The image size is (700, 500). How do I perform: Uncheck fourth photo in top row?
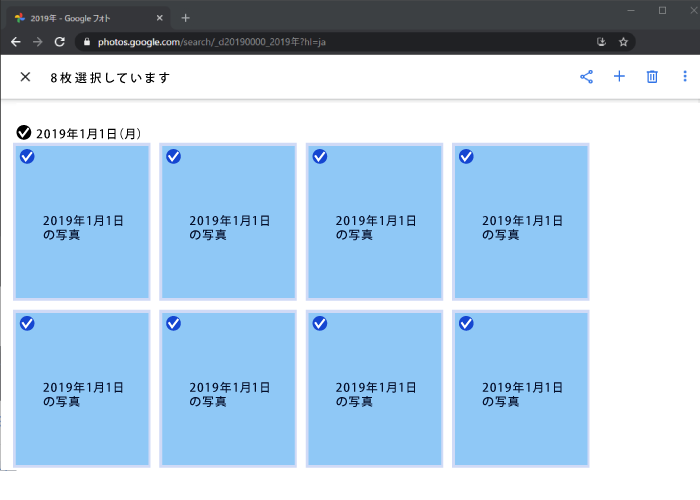(x=466, y=157)
